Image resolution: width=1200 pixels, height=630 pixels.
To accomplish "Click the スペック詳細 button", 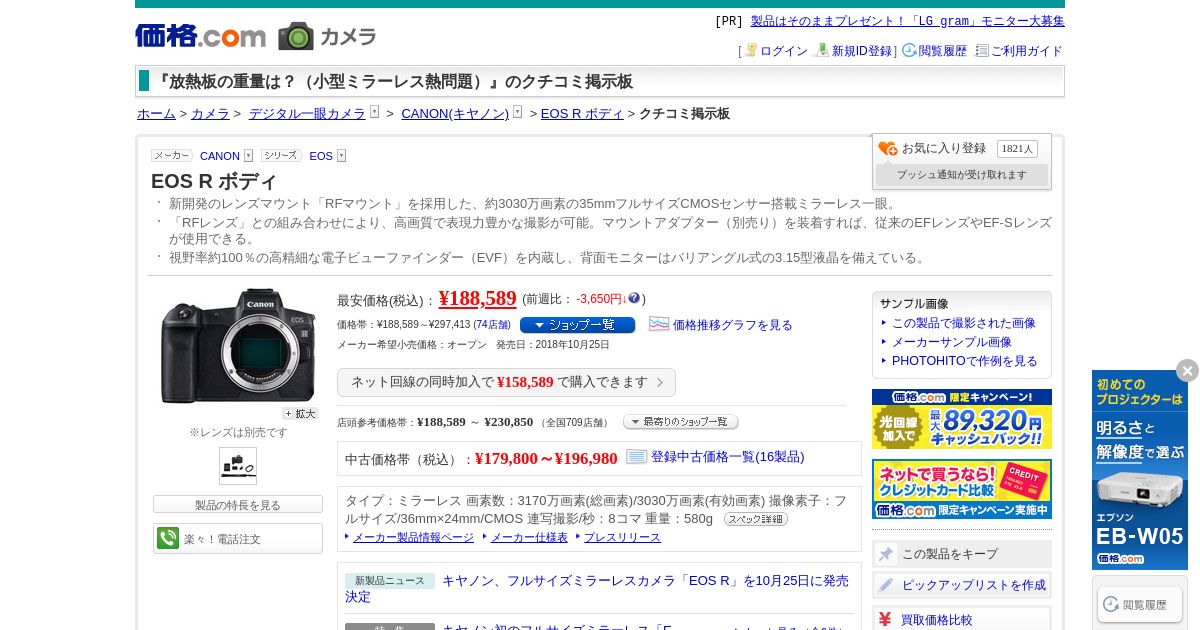I will click(756, 519).
